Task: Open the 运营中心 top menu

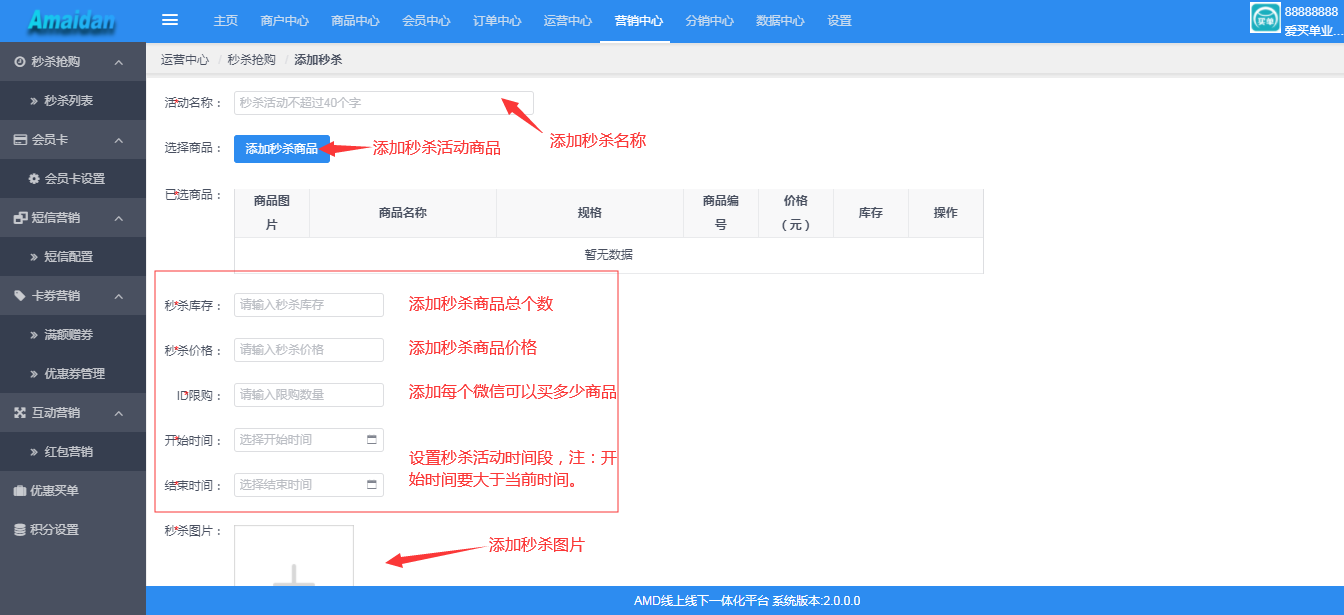Action: [x=568, y=21]
